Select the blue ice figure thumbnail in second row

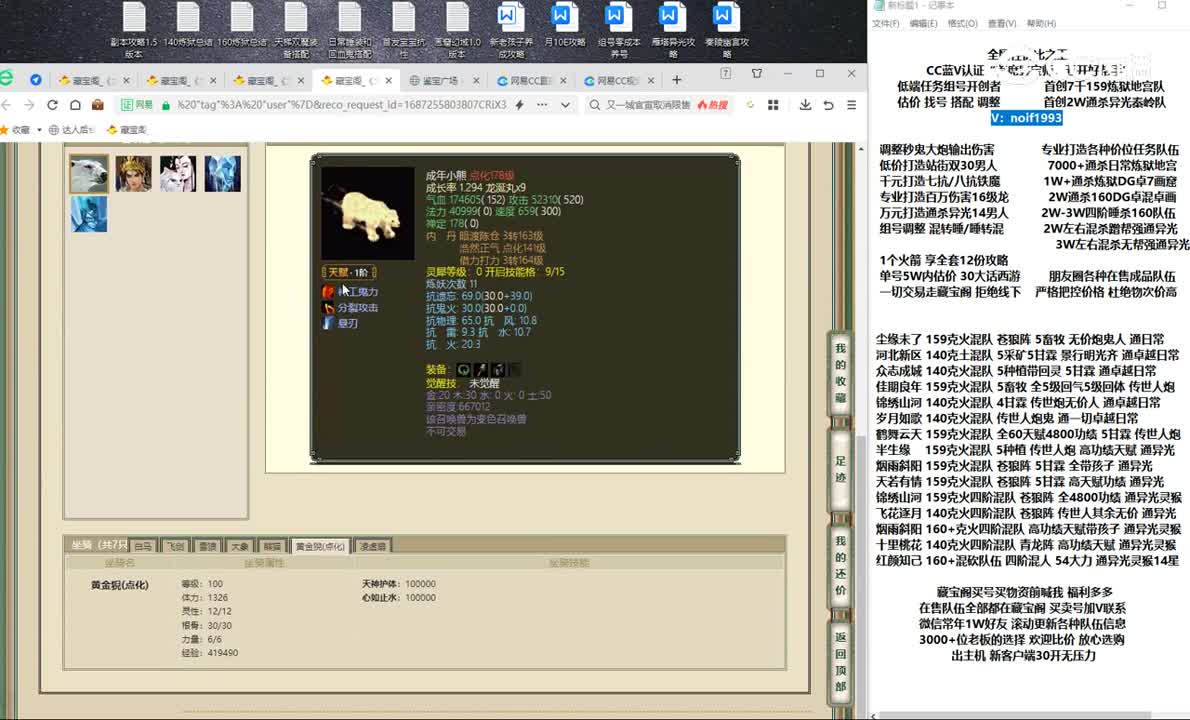89,213
